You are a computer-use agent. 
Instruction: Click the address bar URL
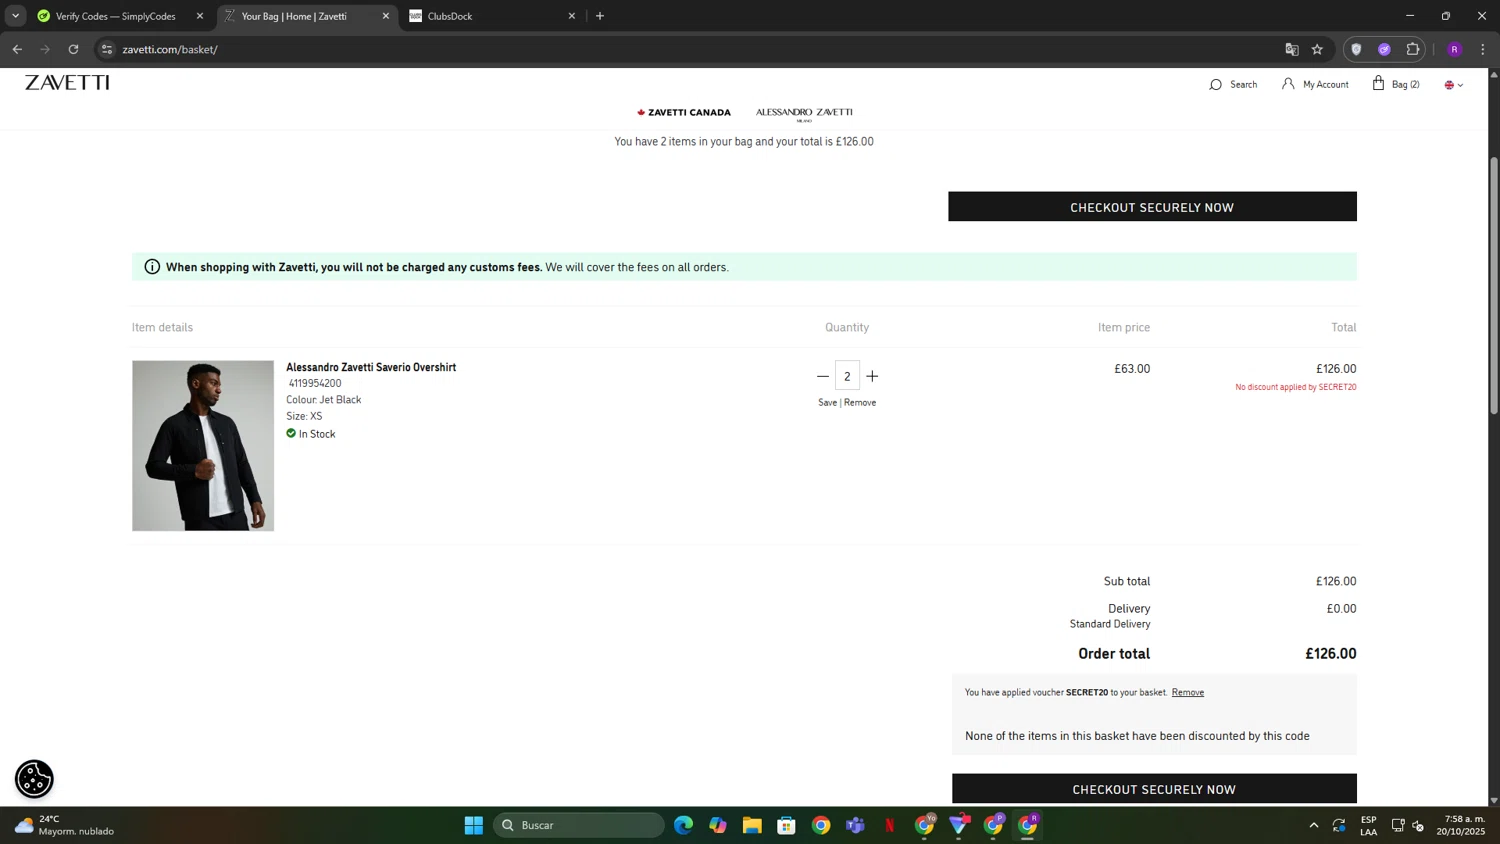[170, 49]
